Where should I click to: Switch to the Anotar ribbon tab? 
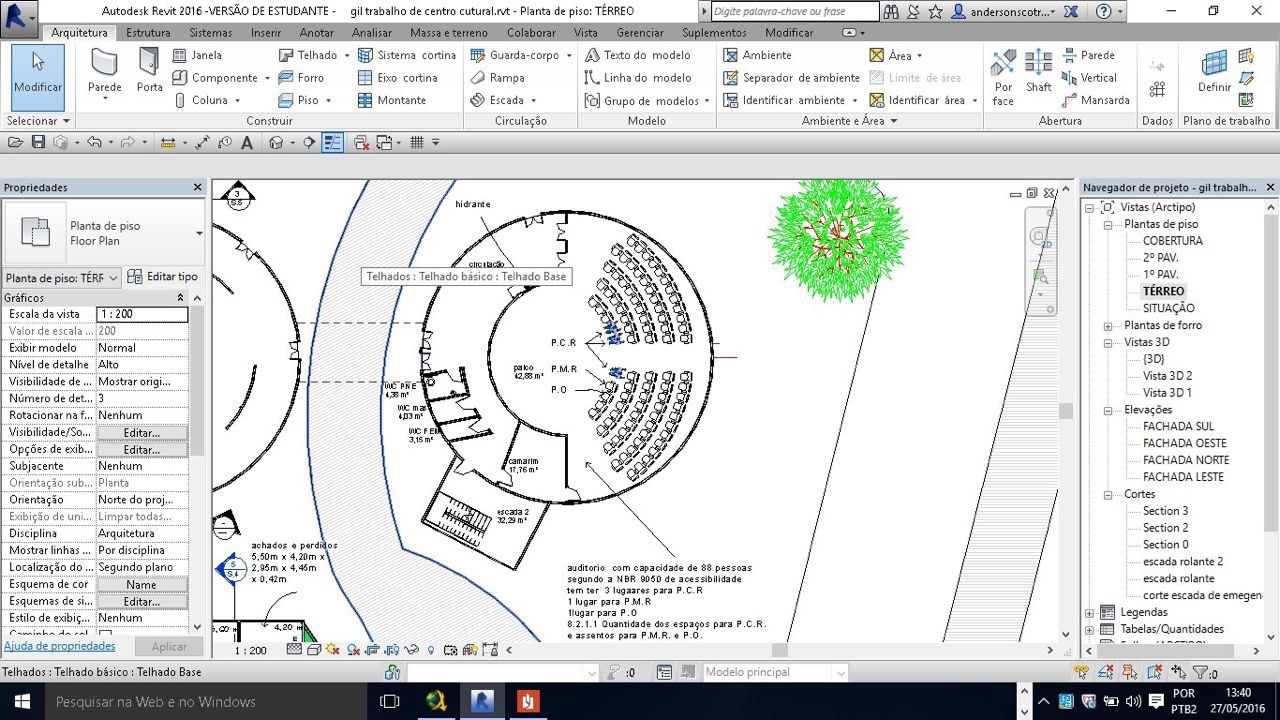pyautogui.click(x=317, y=33)
